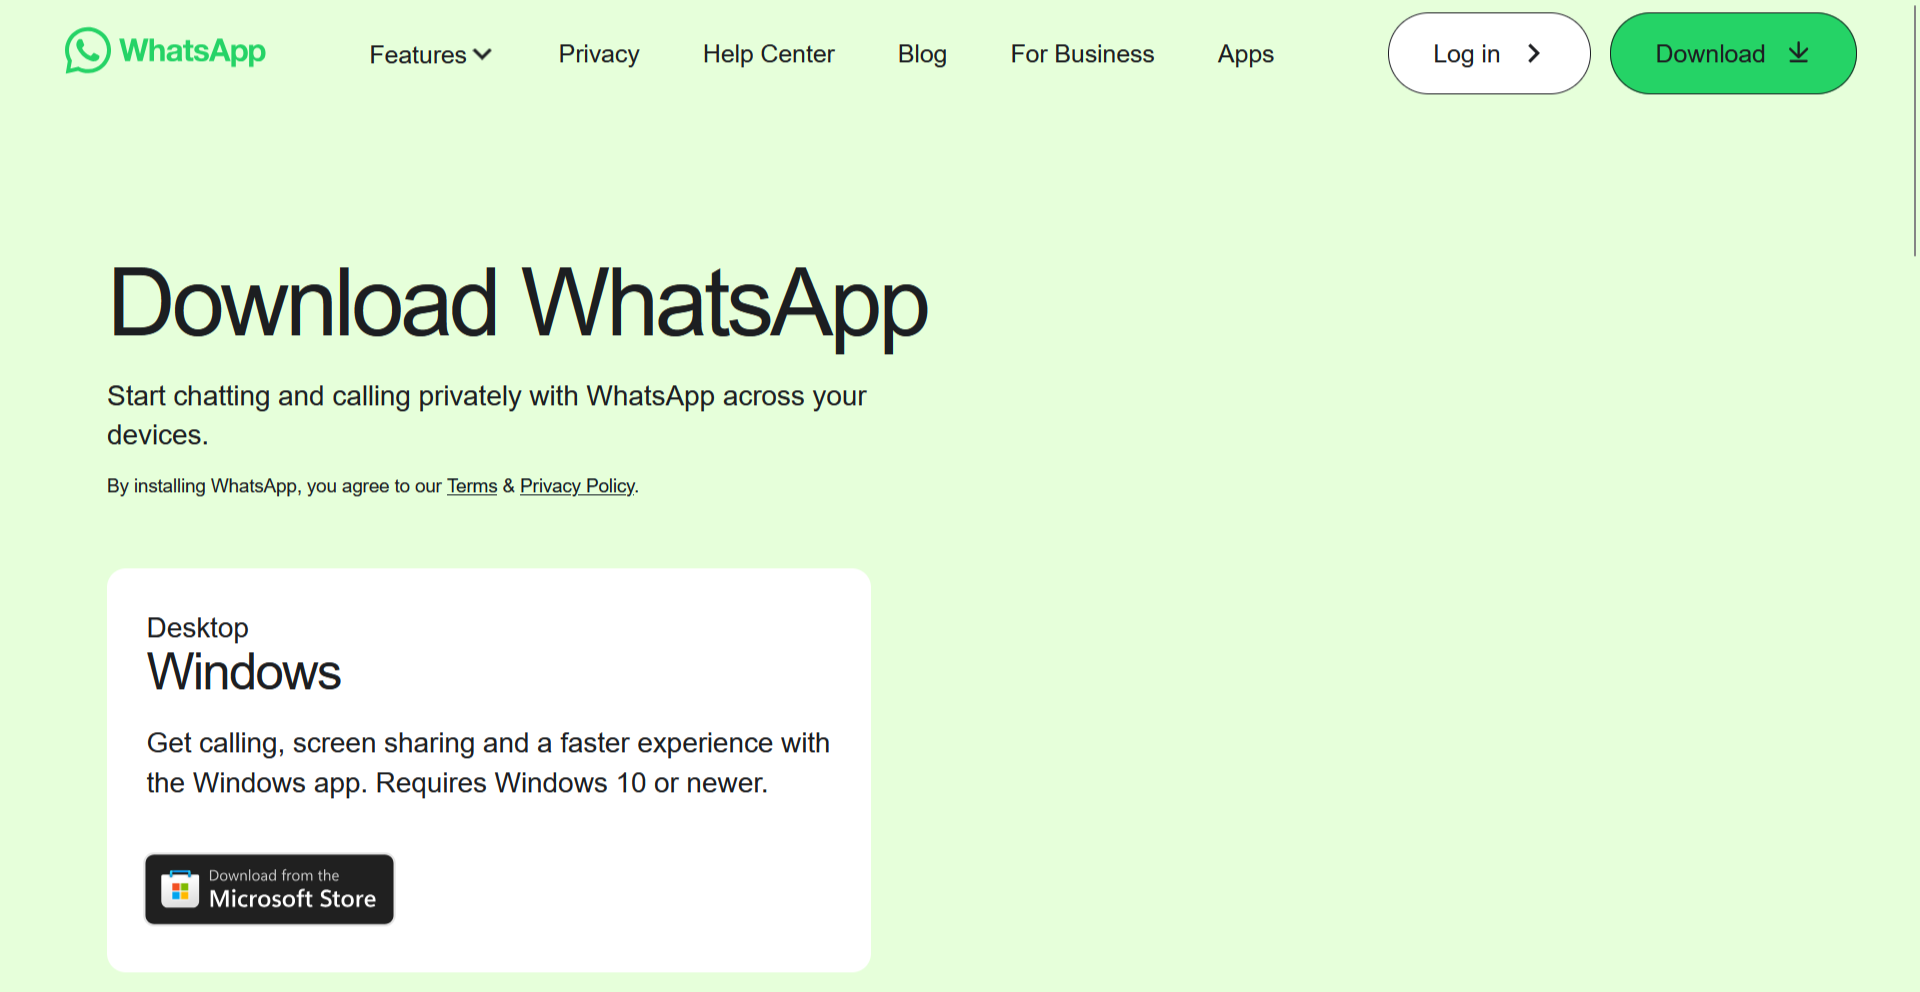Click the Log in button

pos(1489,54)
